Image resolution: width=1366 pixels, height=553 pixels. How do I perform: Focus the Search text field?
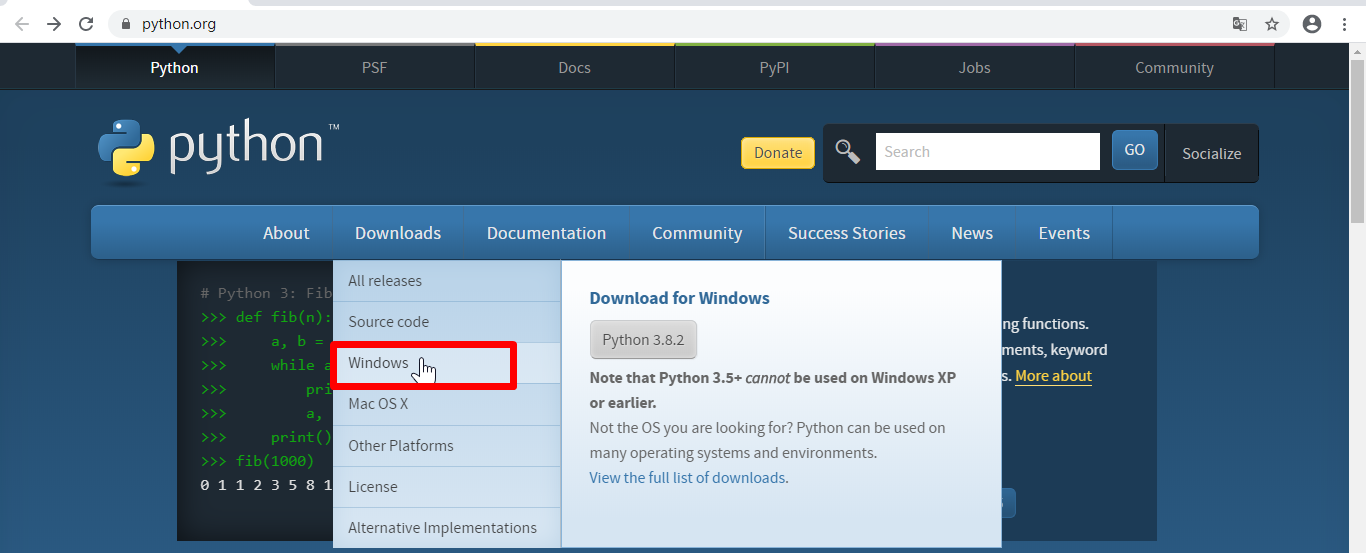point(988,152)
